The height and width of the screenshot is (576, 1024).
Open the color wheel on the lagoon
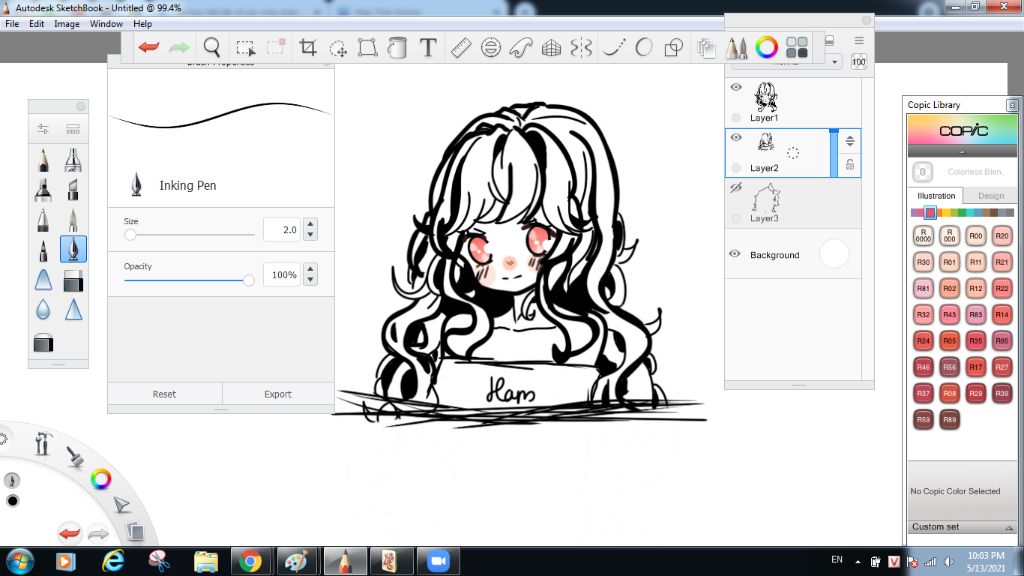[x=101, y=479]
